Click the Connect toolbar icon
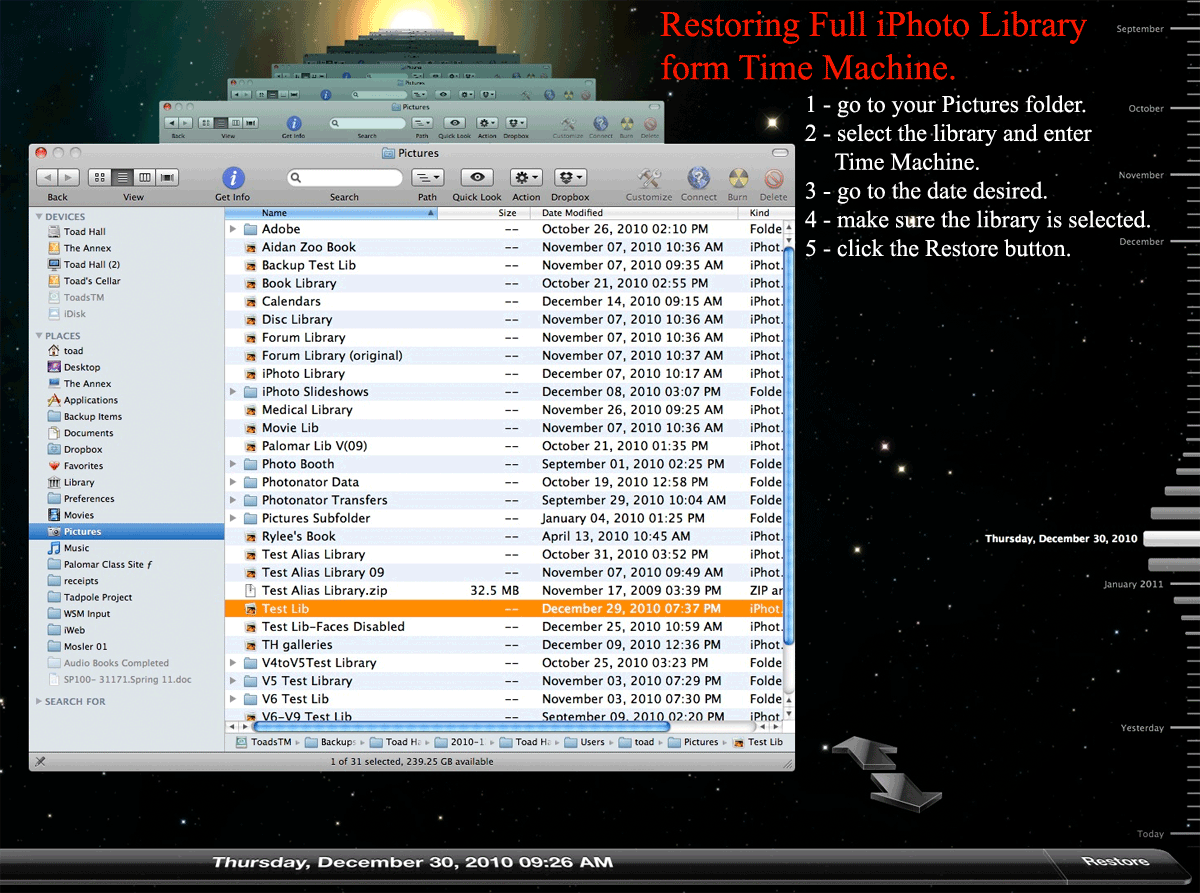The image size is (1200, 893). coord(698,178)
